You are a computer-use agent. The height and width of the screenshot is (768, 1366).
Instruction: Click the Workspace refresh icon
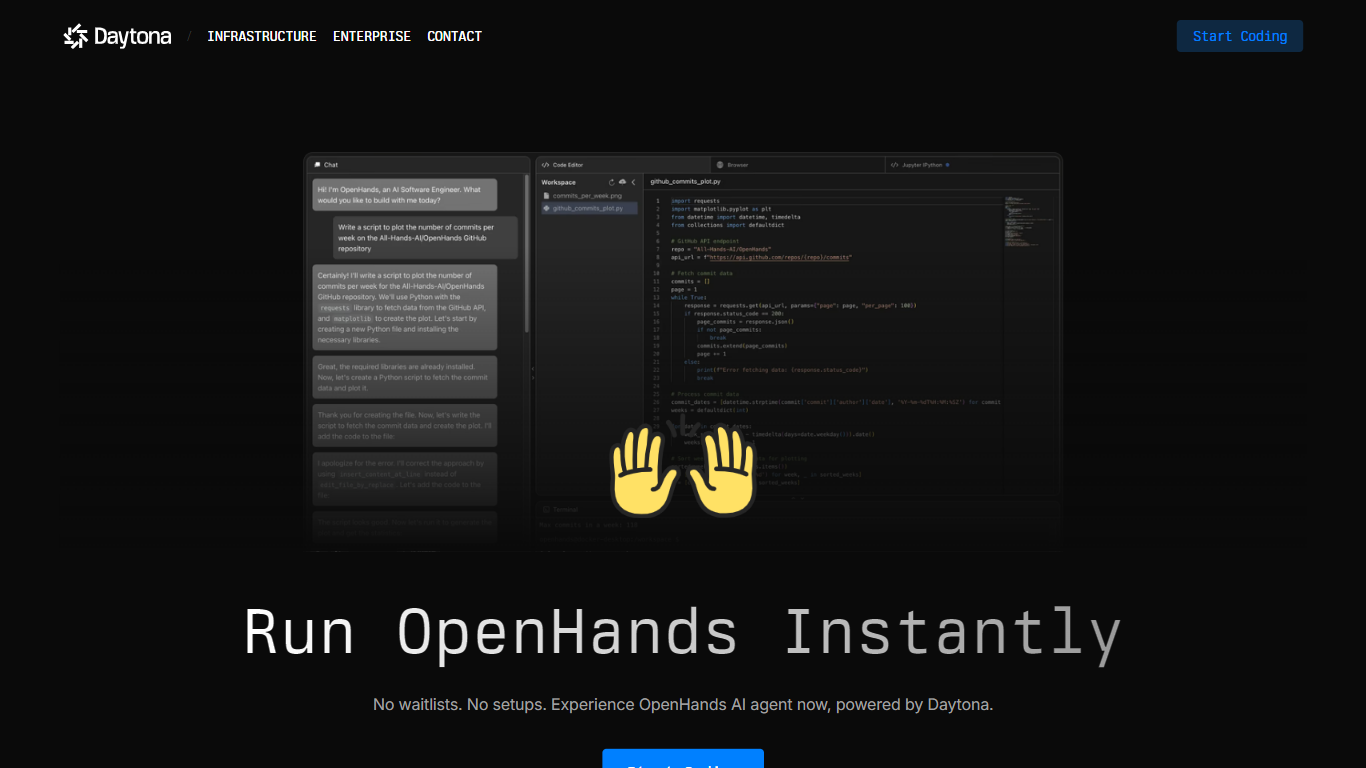612,182
